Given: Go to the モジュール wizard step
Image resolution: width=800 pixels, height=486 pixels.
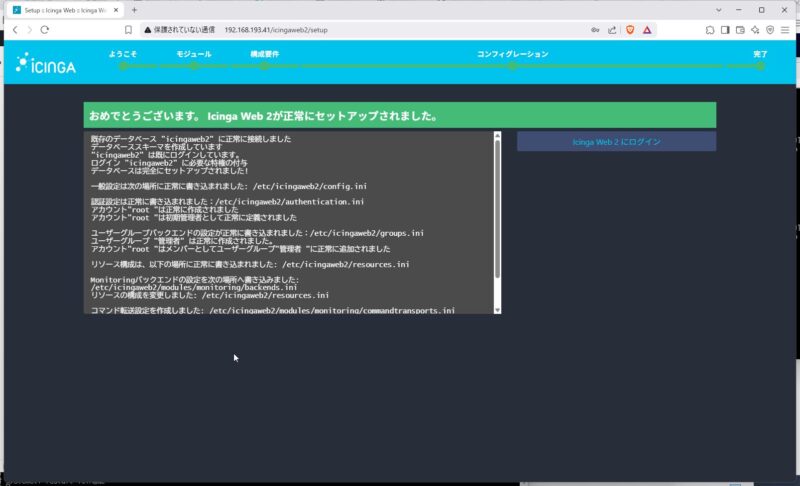Looking at the screenshot, I should point(193,54).
